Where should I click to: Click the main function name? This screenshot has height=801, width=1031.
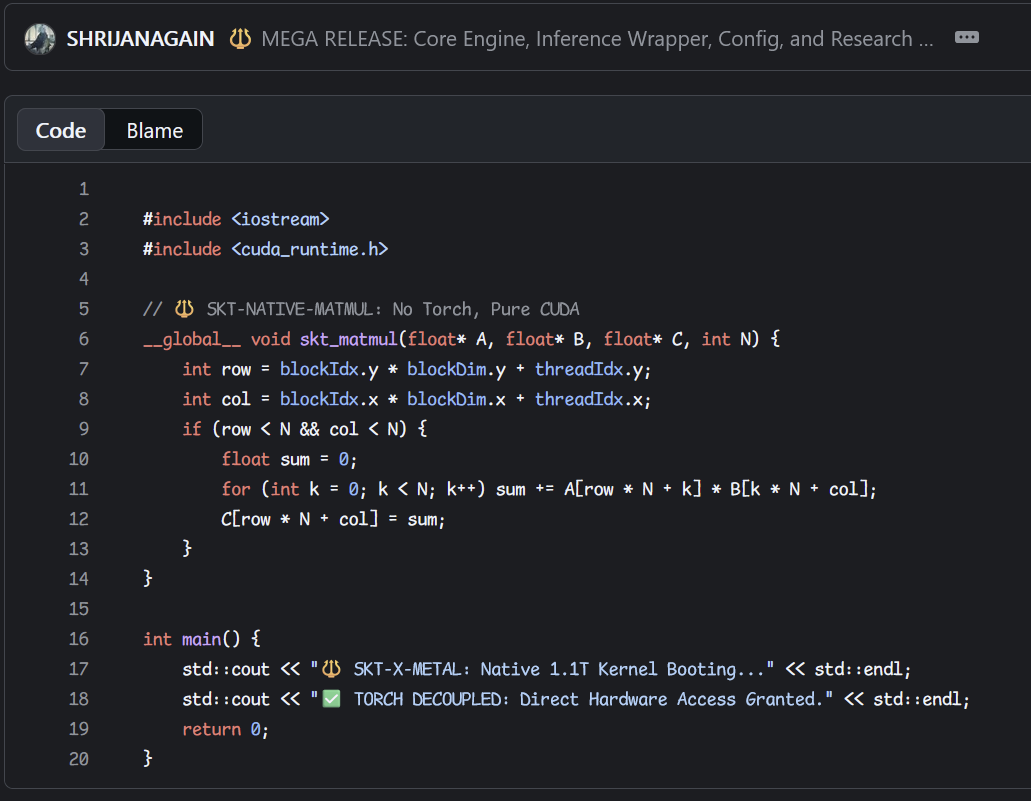point(201,639)
